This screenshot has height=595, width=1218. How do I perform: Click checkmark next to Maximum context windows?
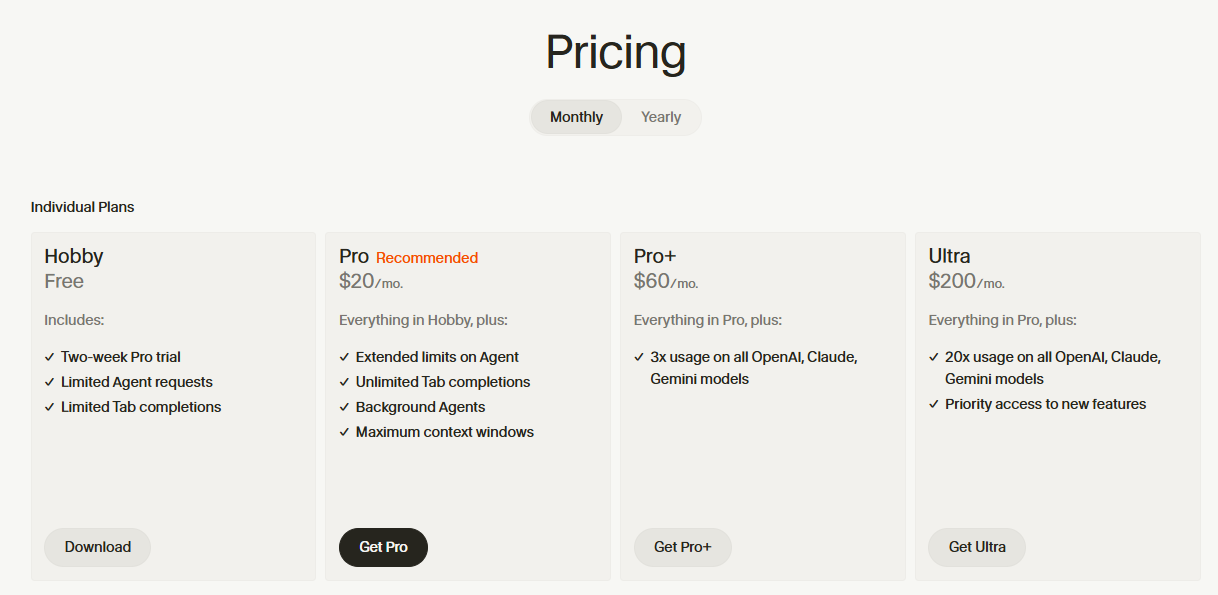[345, 432]
